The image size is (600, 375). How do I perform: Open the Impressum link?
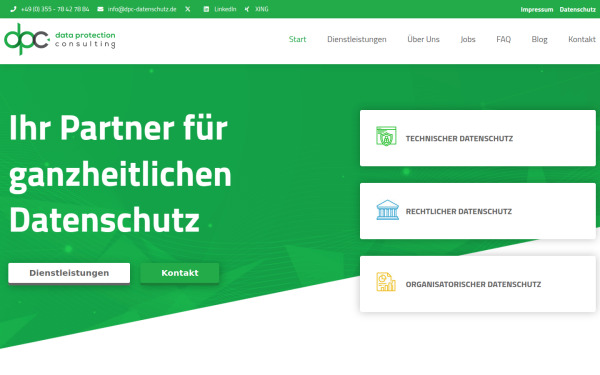click(536, 10)
